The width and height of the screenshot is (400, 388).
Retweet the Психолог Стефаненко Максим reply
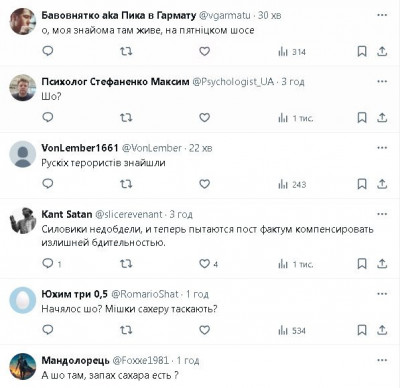126,118
